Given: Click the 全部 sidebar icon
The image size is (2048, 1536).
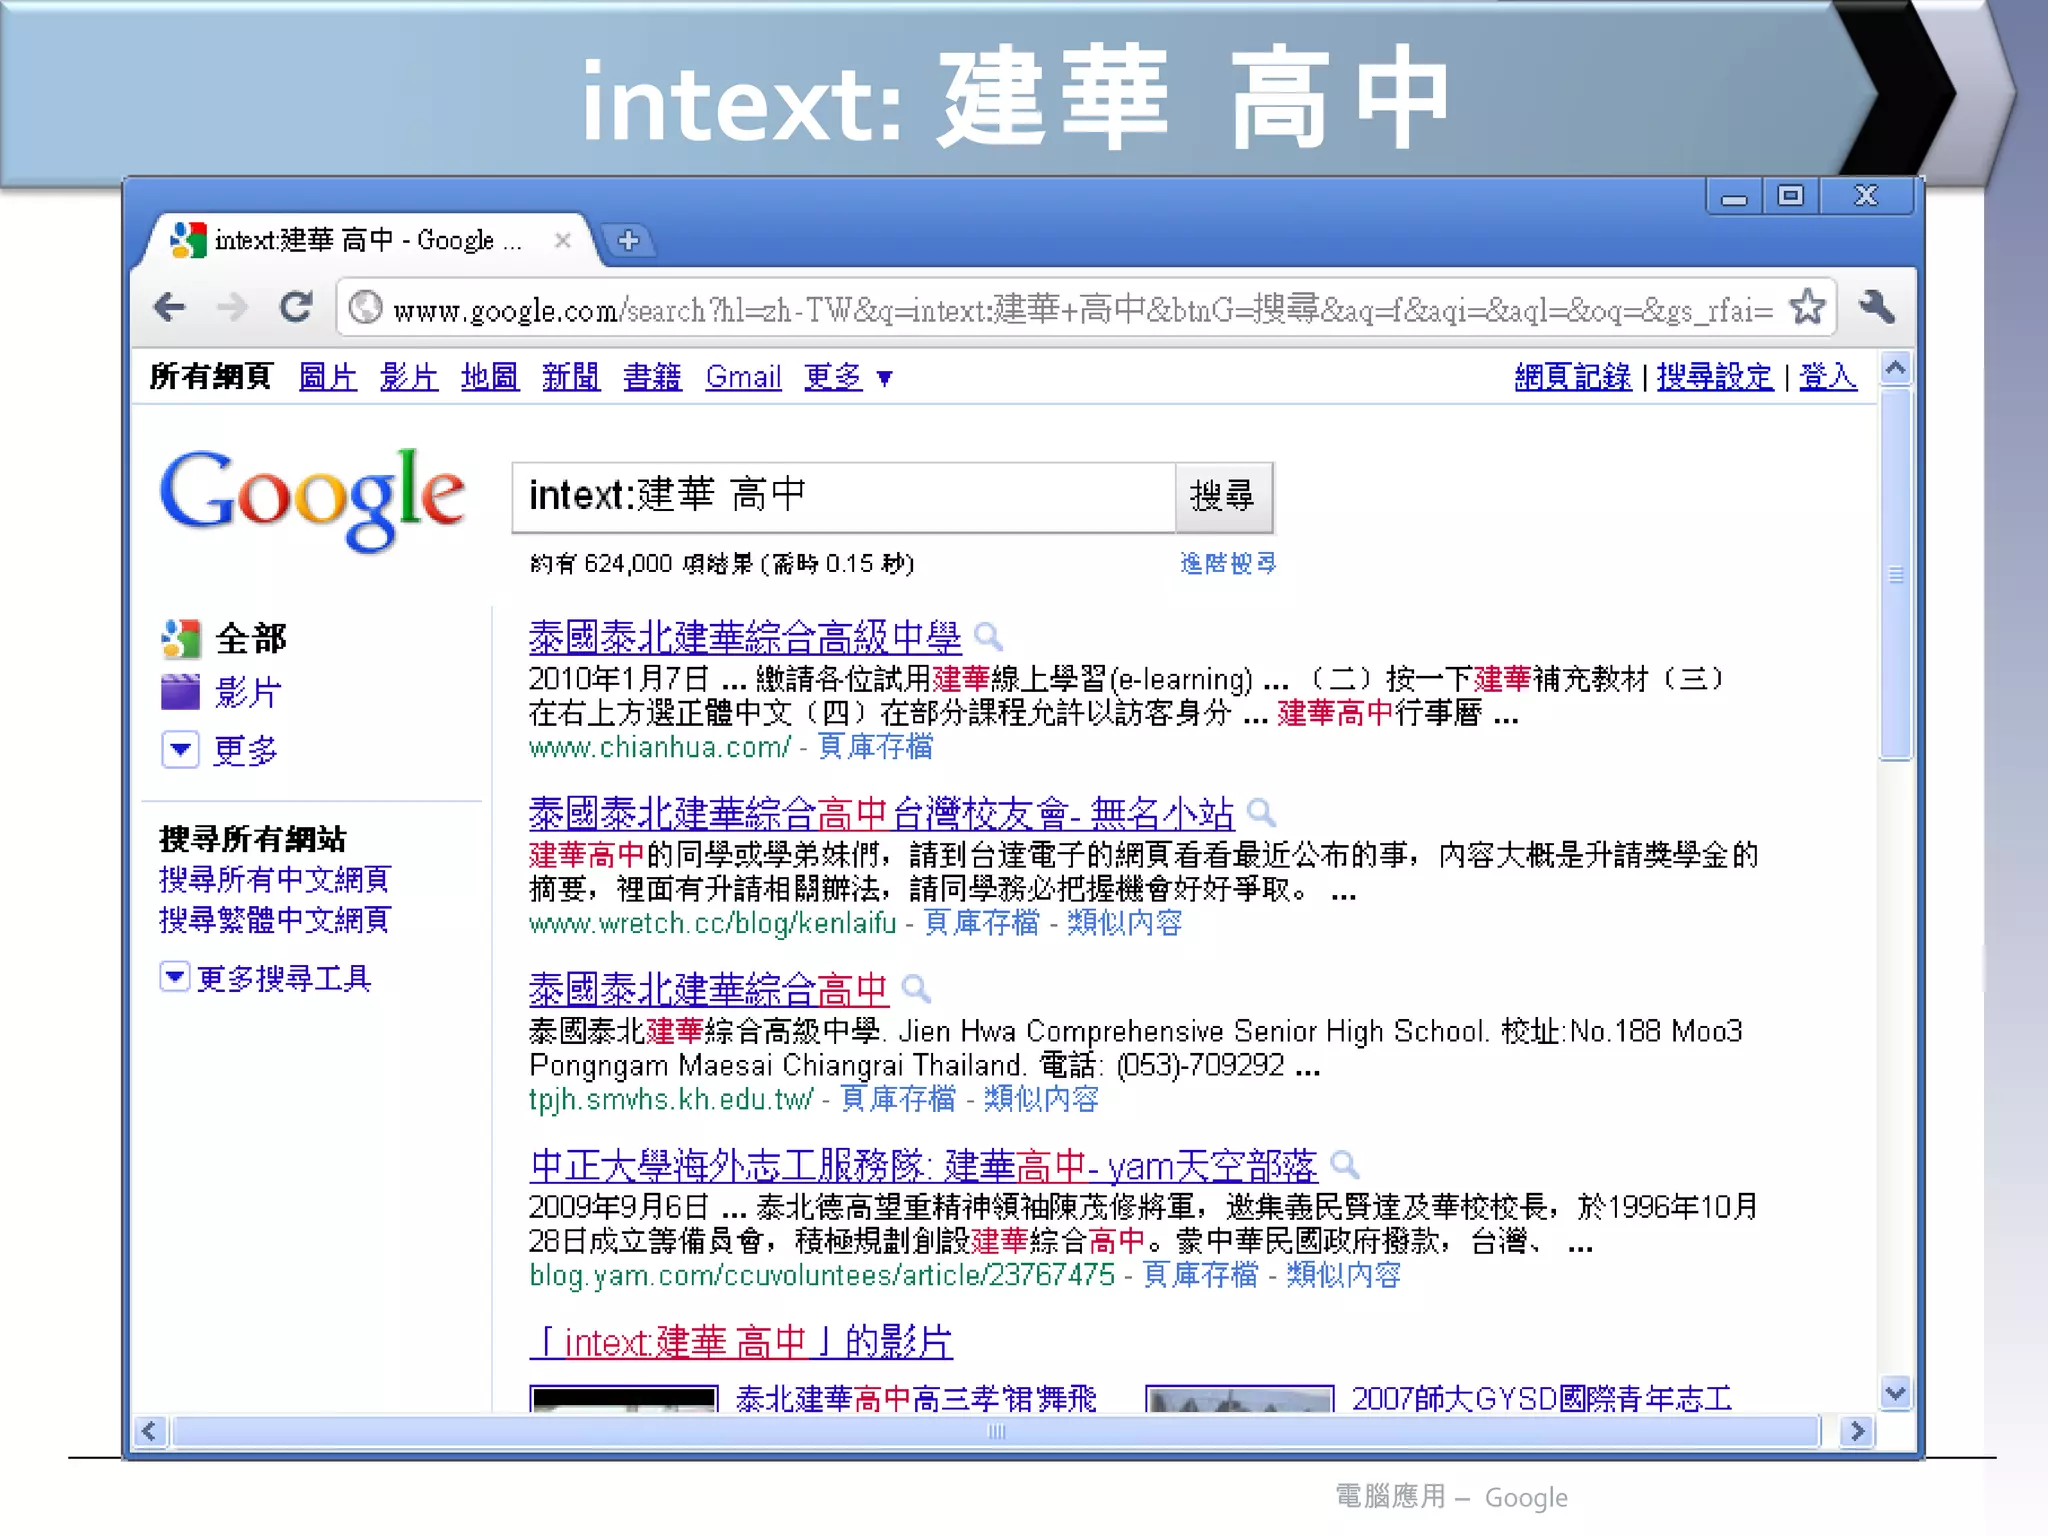Looking at the screenshot, I should pos(181,639).
